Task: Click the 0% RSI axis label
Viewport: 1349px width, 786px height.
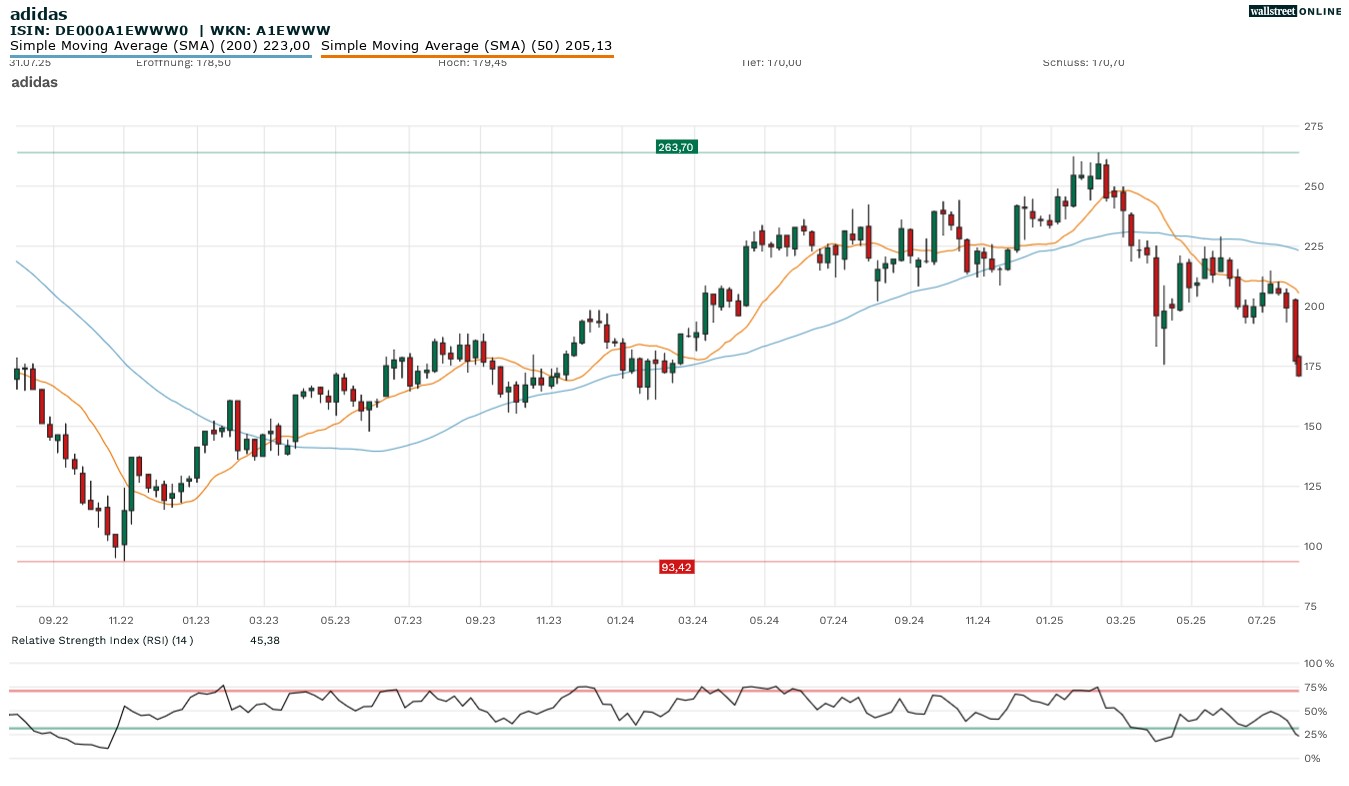Action: point(1312,758)
